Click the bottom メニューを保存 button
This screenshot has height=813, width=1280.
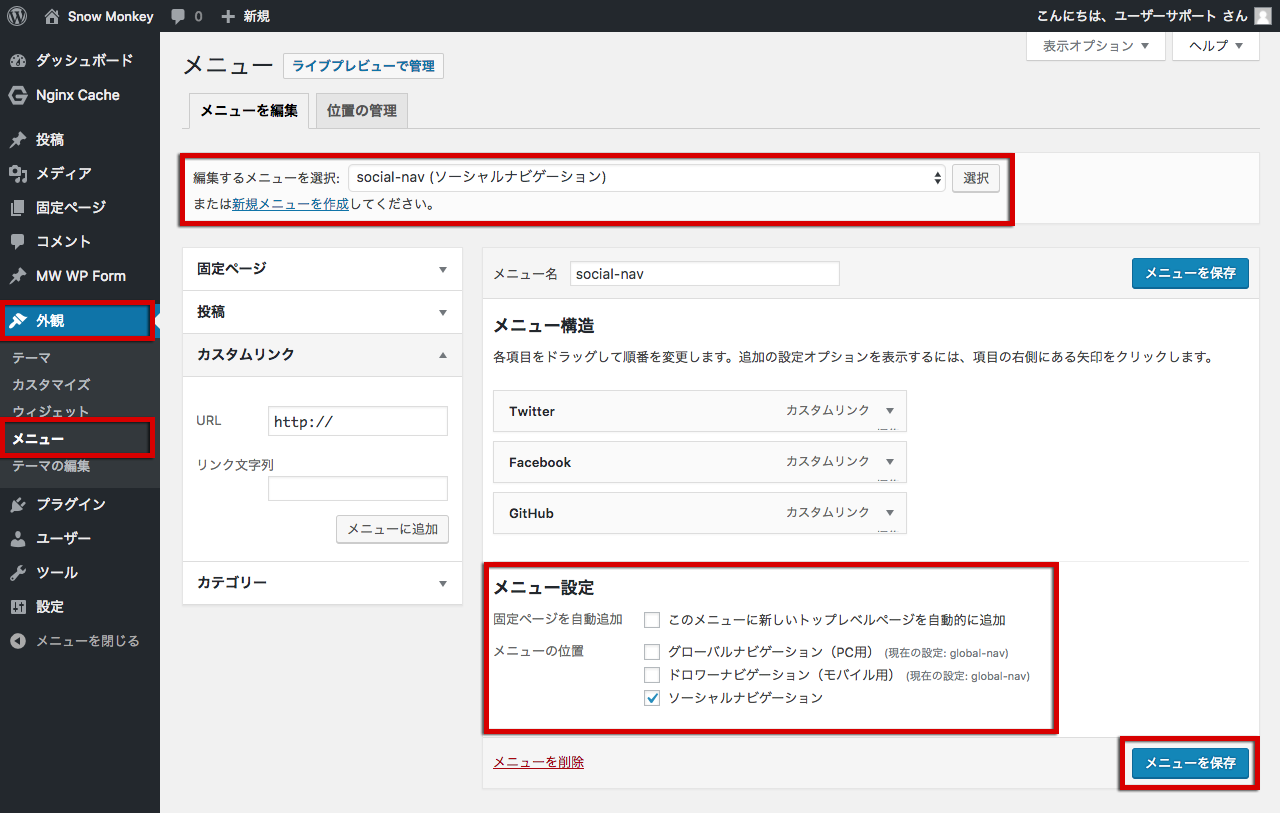tap(1190, 763)
